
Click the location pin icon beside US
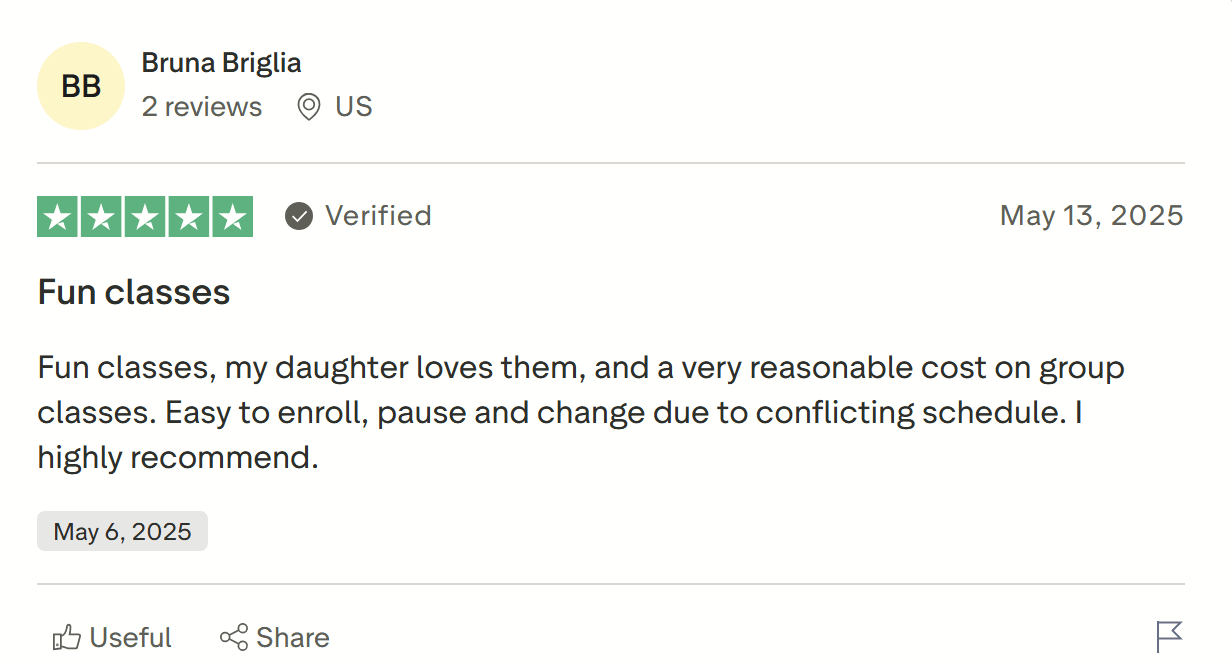pyautogui.click(x=309, y=107)
